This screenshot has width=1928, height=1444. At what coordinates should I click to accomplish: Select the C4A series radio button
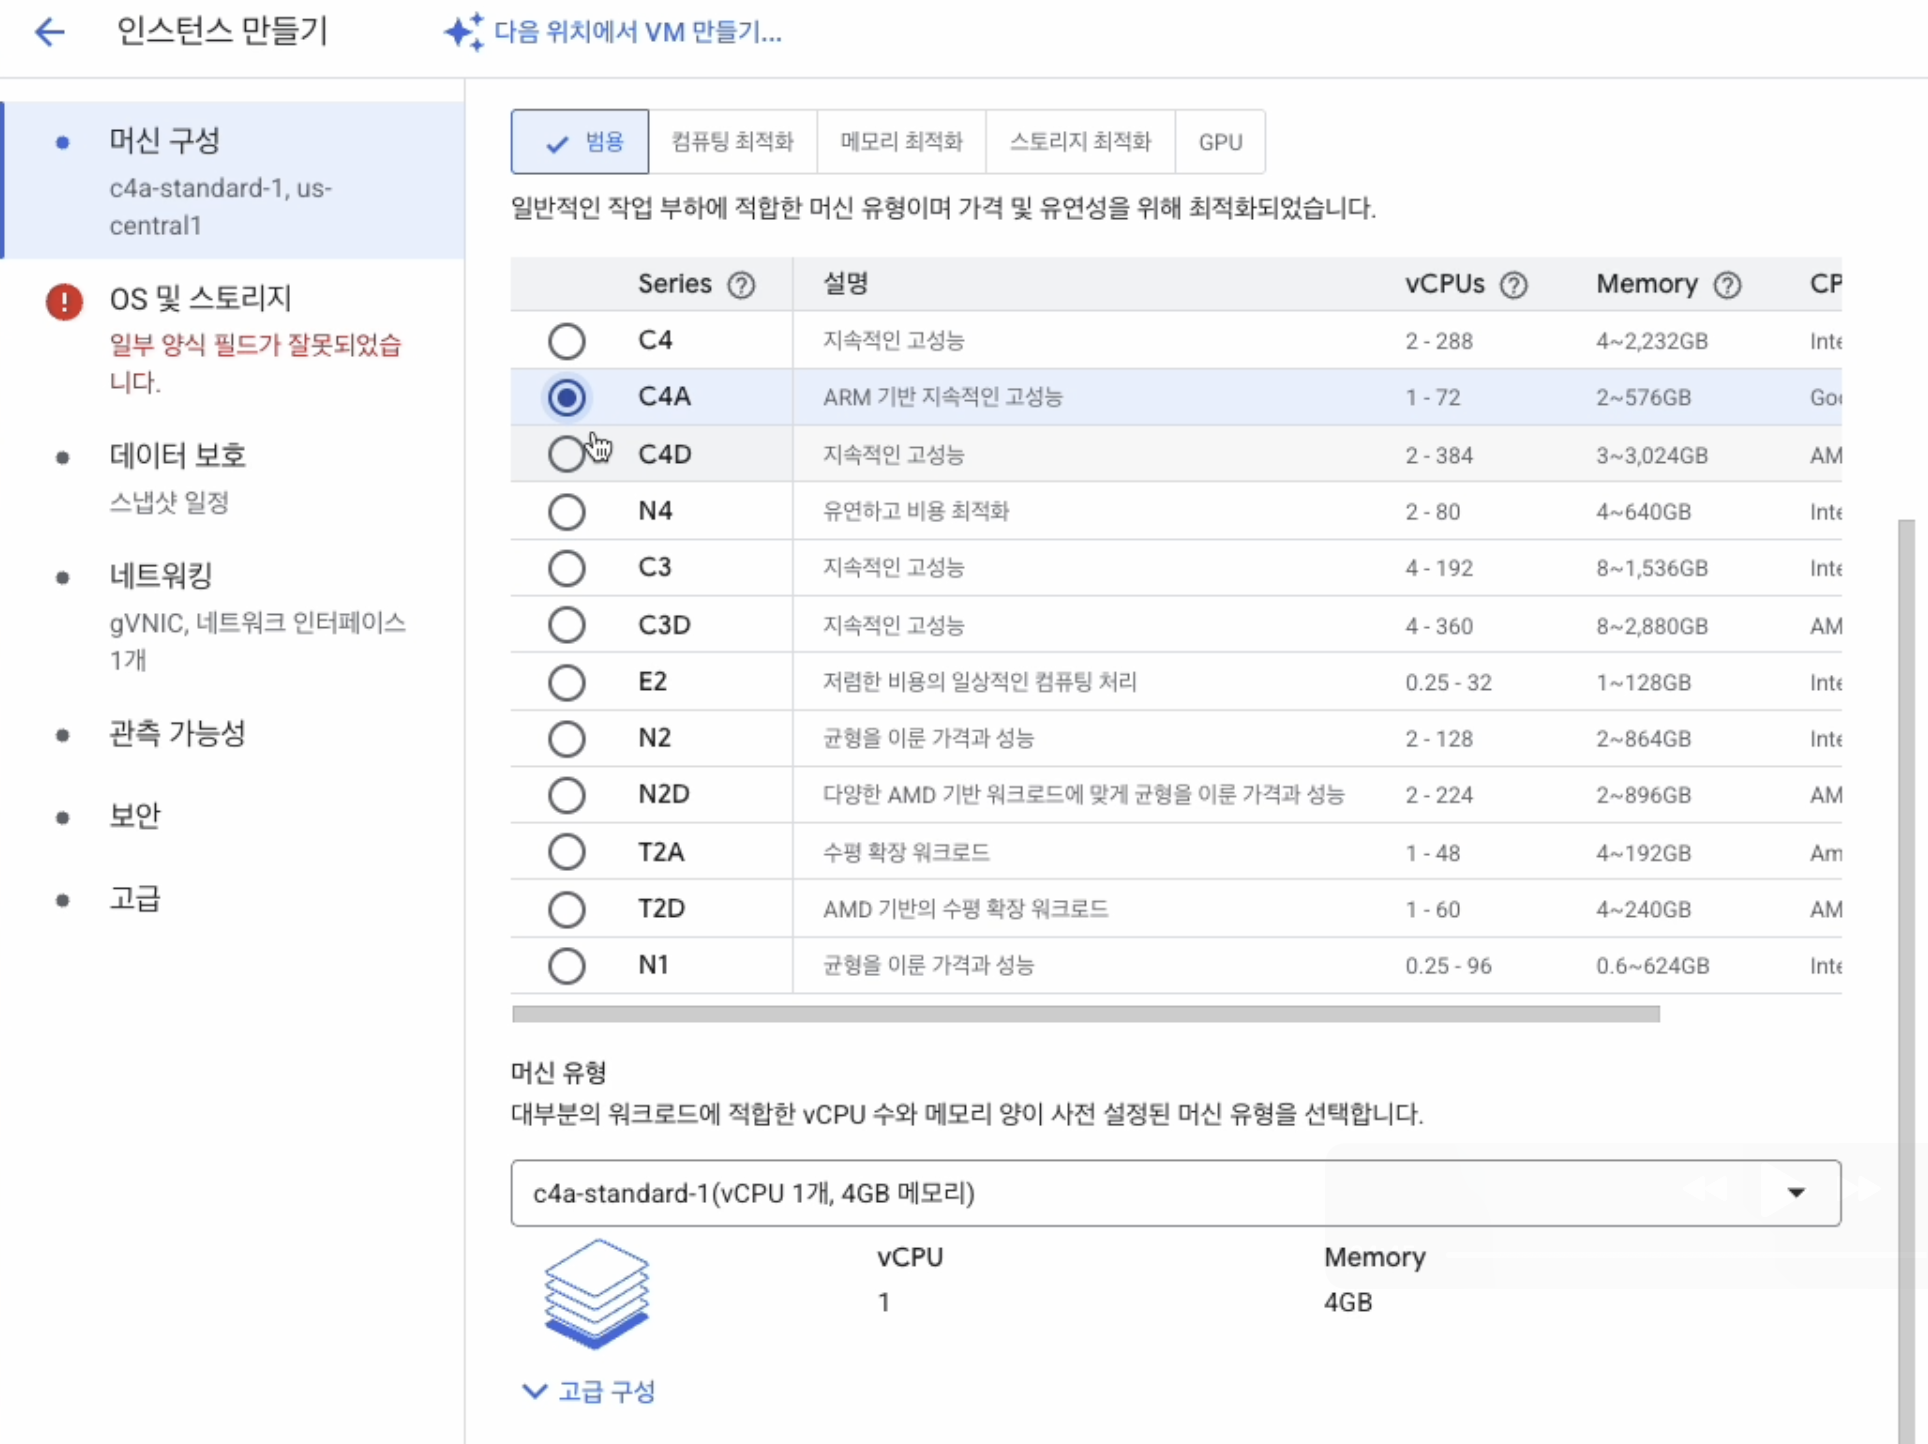point(566,397)
